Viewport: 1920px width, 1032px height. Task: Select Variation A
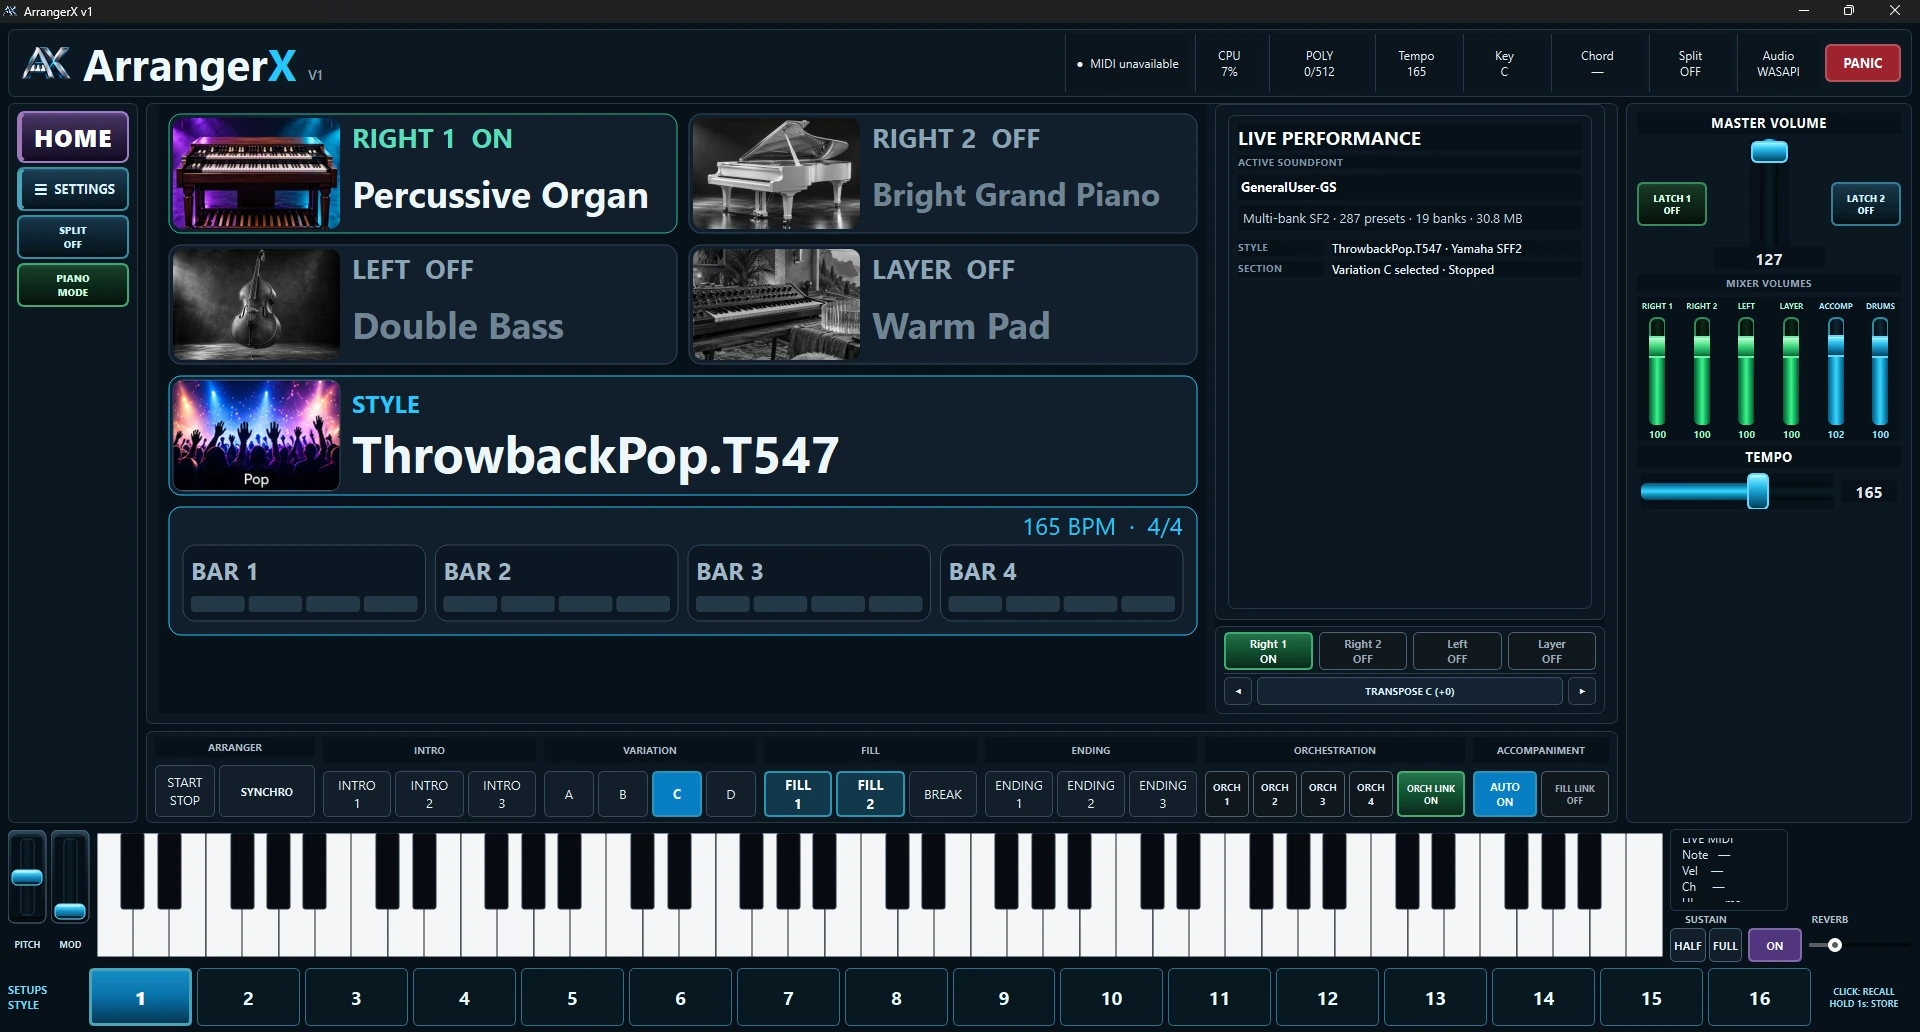[x=569, y=794]
